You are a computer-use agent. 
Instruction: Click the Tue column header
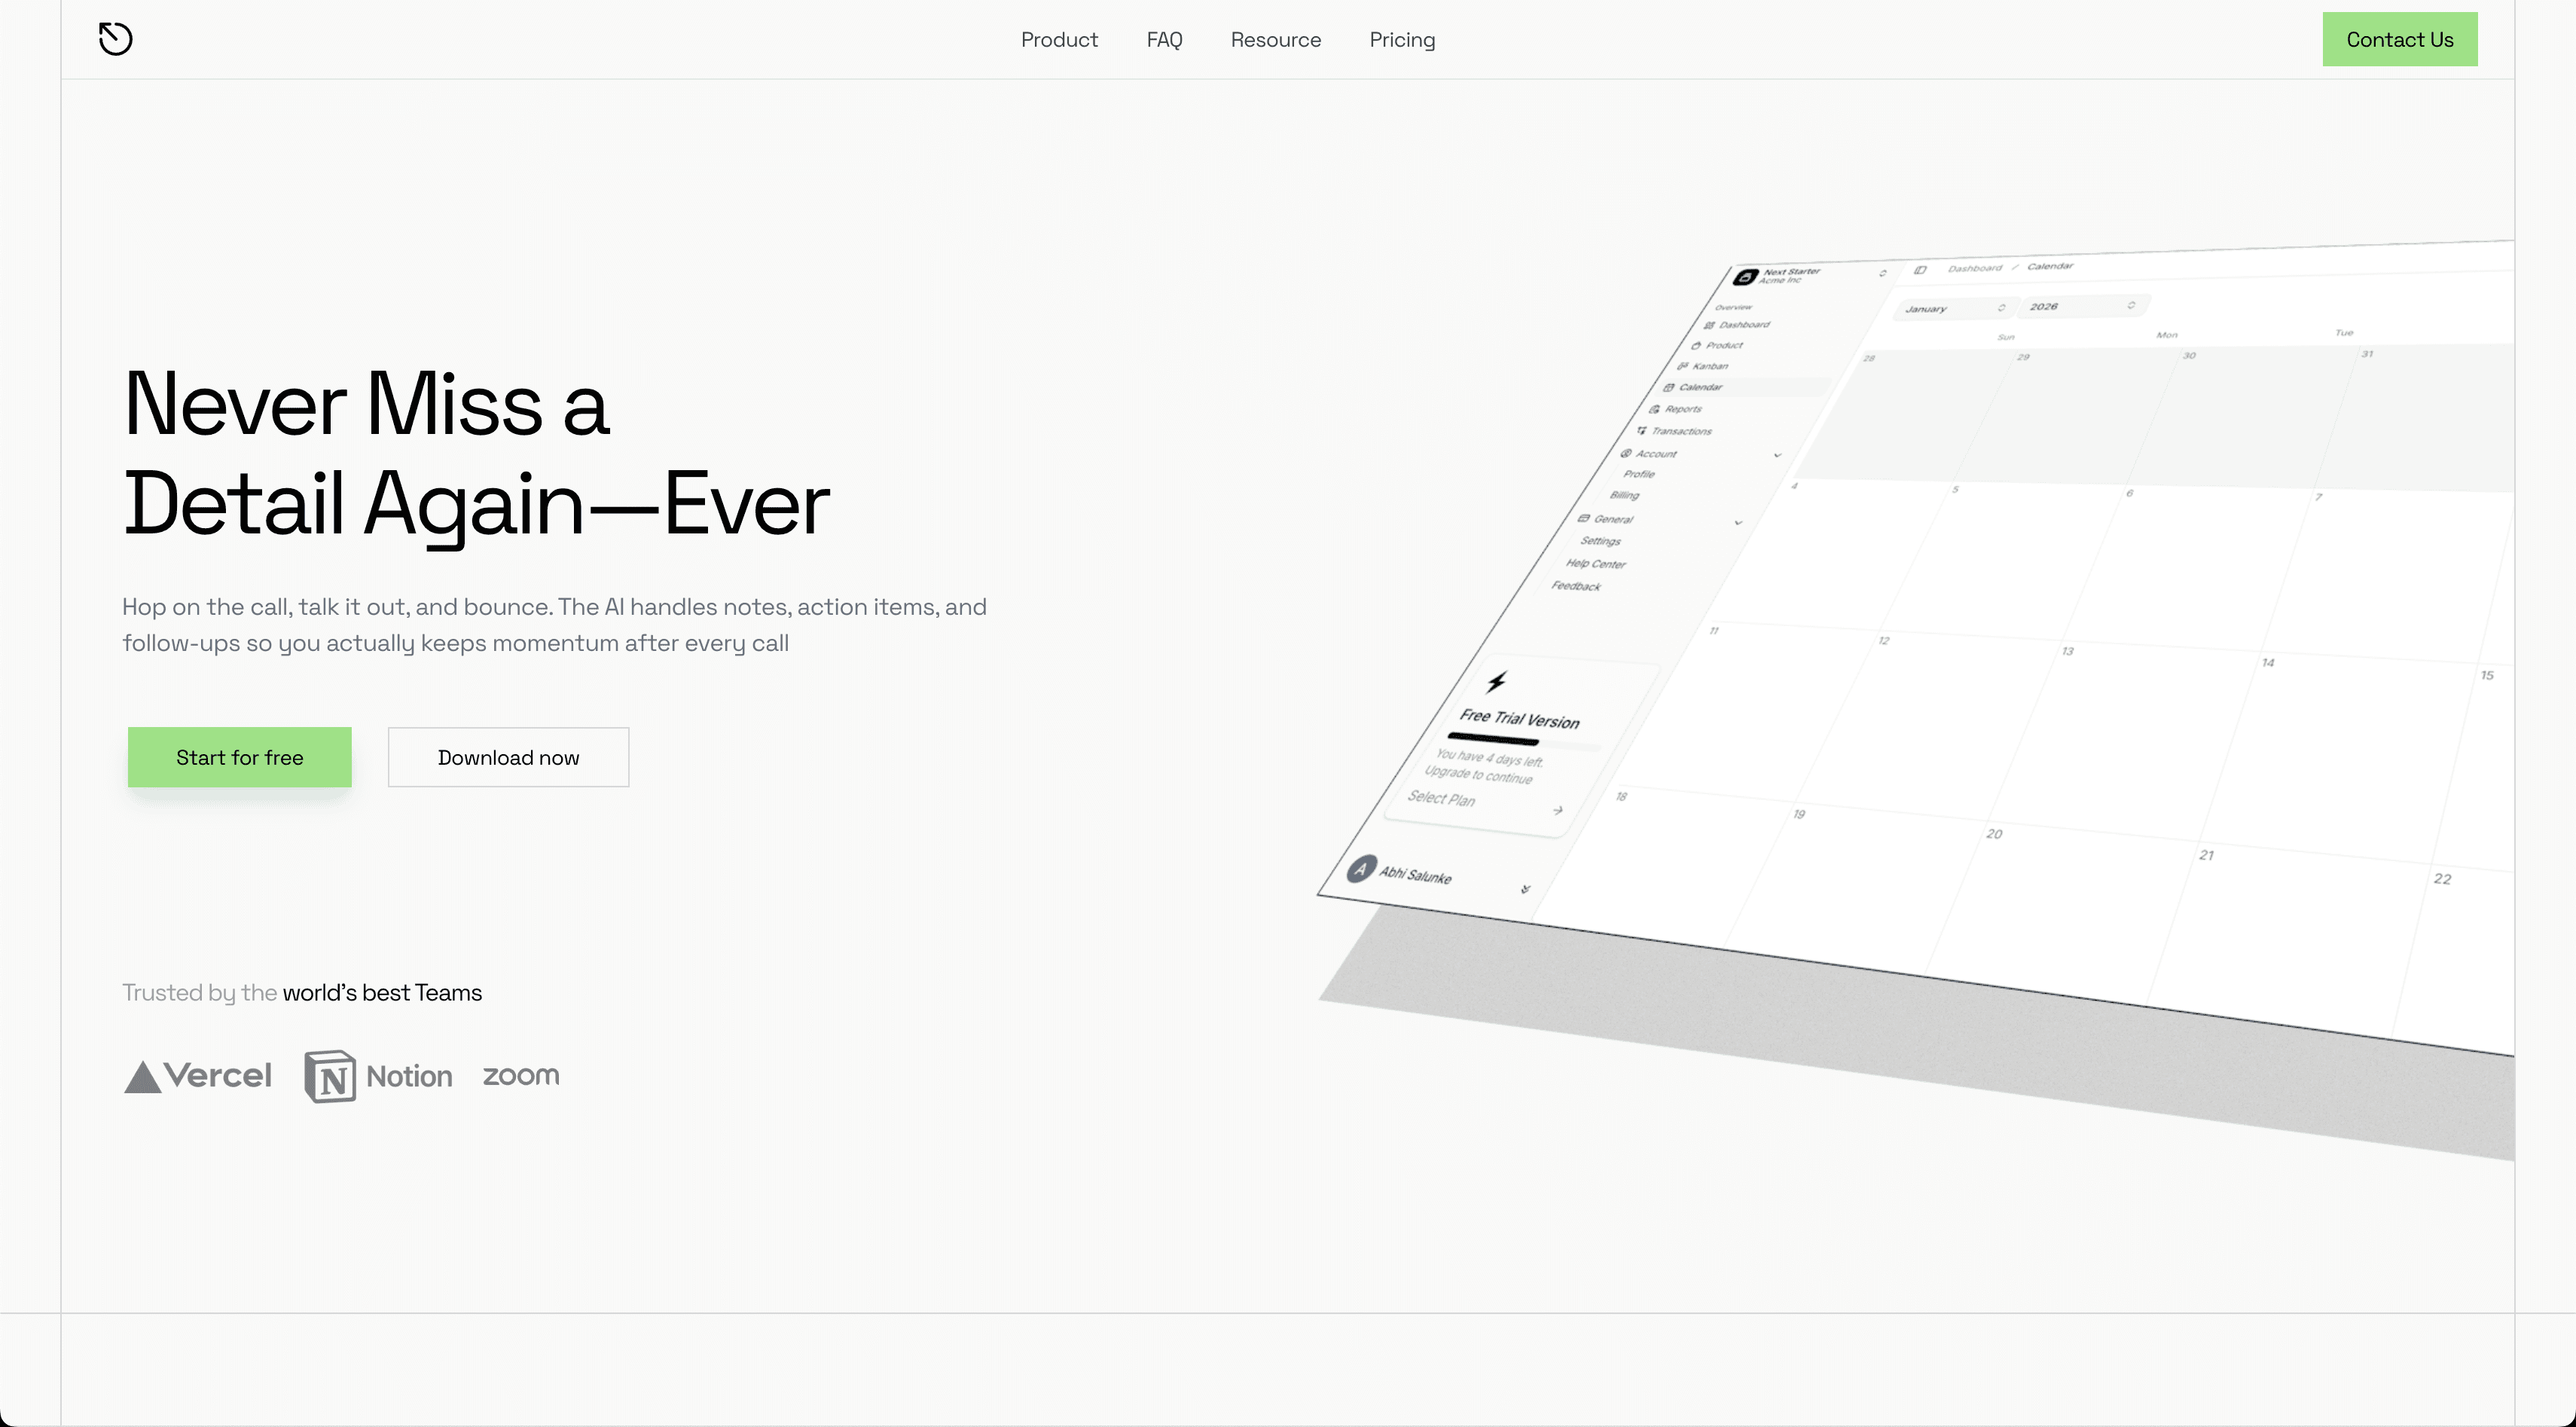[2344, 332]
